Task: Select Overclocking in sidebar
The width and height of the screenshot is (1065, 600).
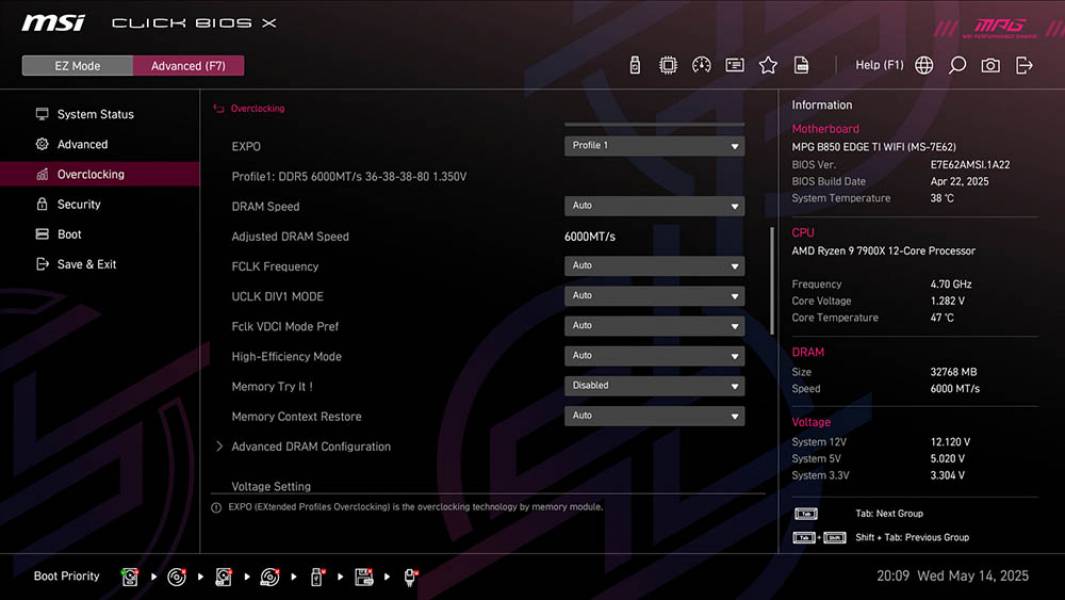Action: (100, 174)
